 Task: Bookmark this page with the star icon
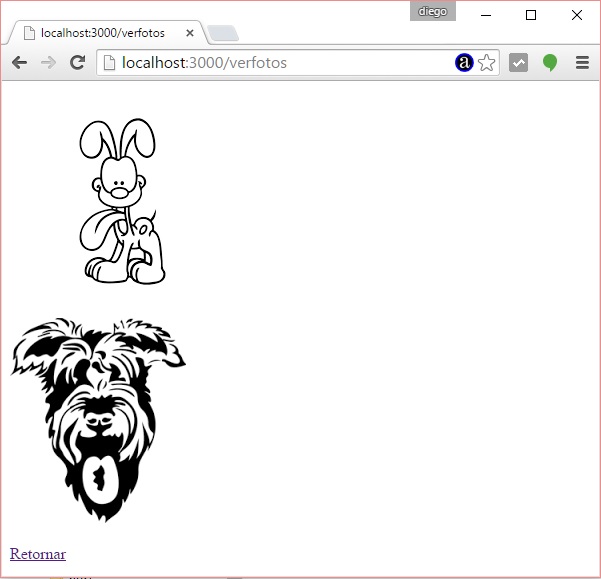487,63
